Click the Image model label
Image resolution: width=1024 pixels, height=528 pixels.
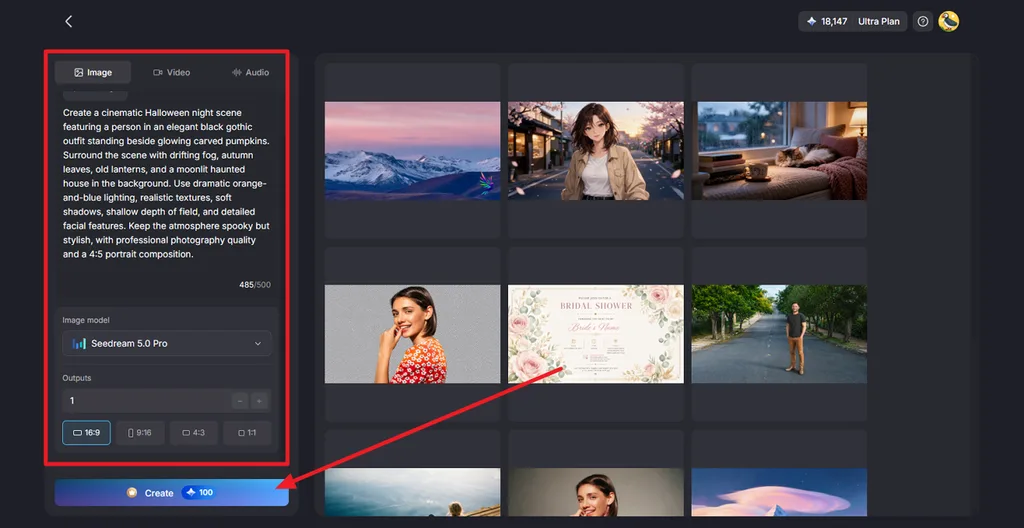click(86, 320)
